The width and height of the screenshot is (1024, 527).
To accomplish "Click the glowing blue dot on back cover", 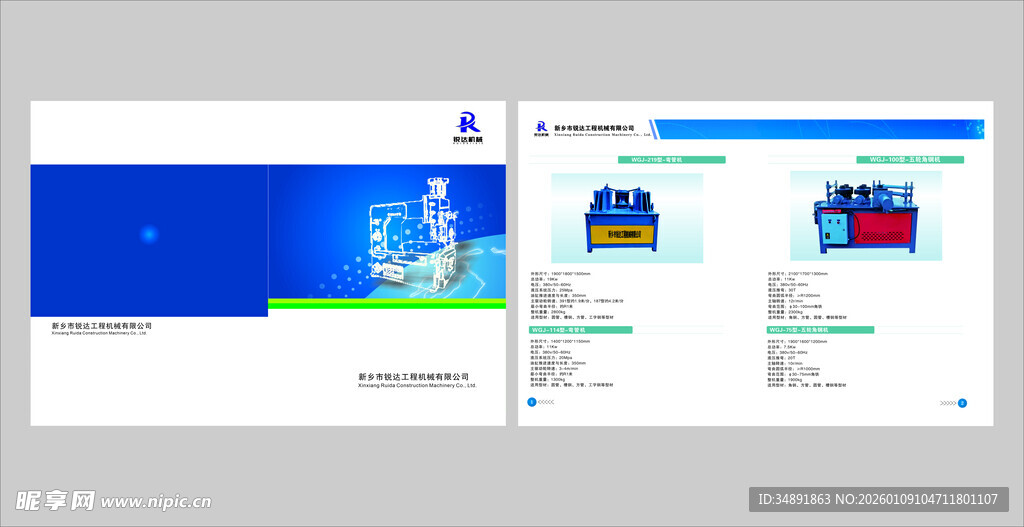I will (x=149, y=235).
